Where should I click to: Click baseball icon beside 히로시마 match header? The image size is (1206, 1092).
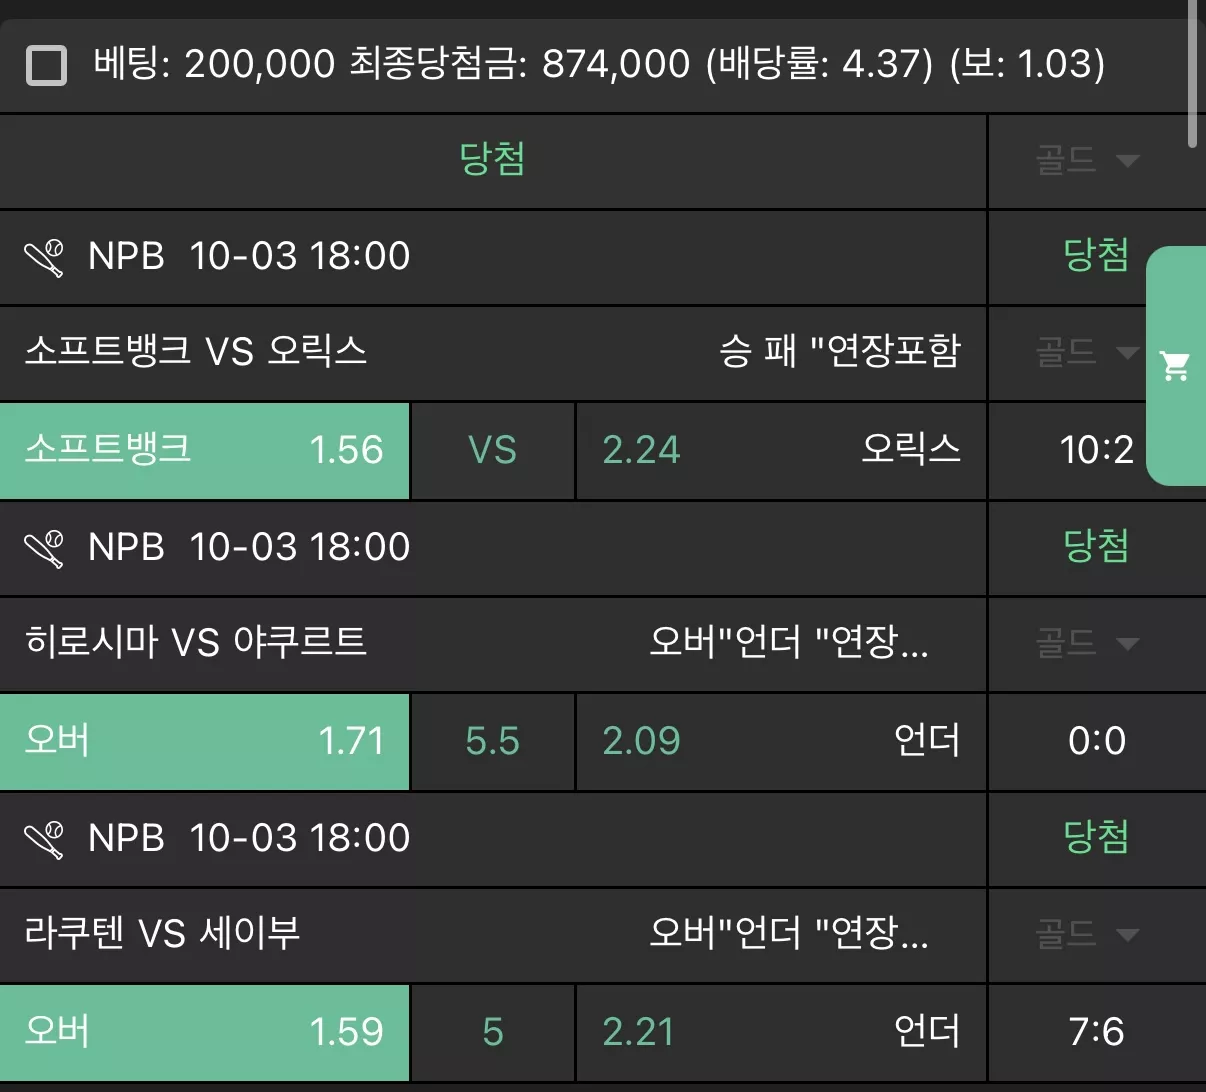[45, 548]
